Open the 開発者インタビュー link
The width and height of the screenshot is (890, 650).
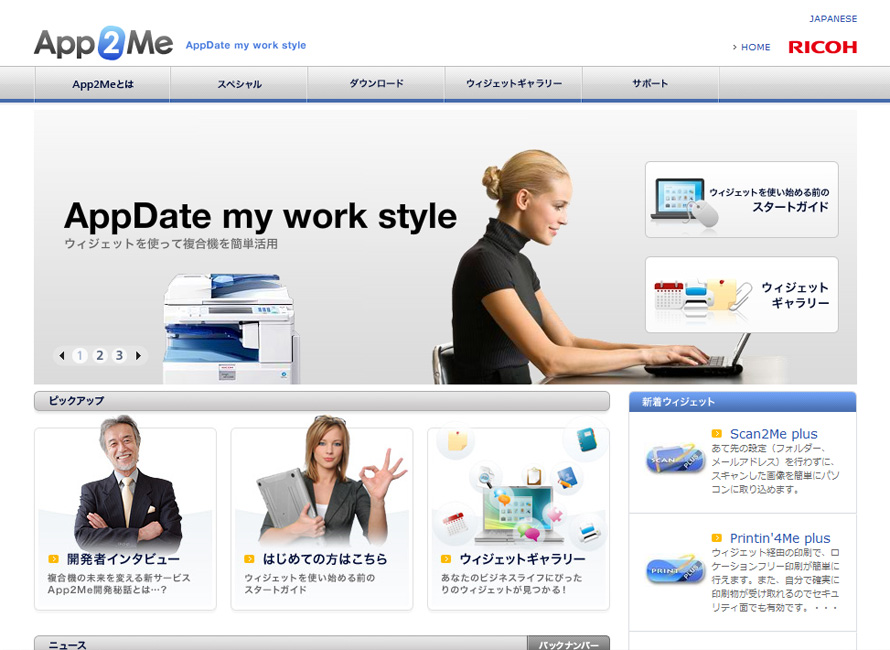point(123,559)
